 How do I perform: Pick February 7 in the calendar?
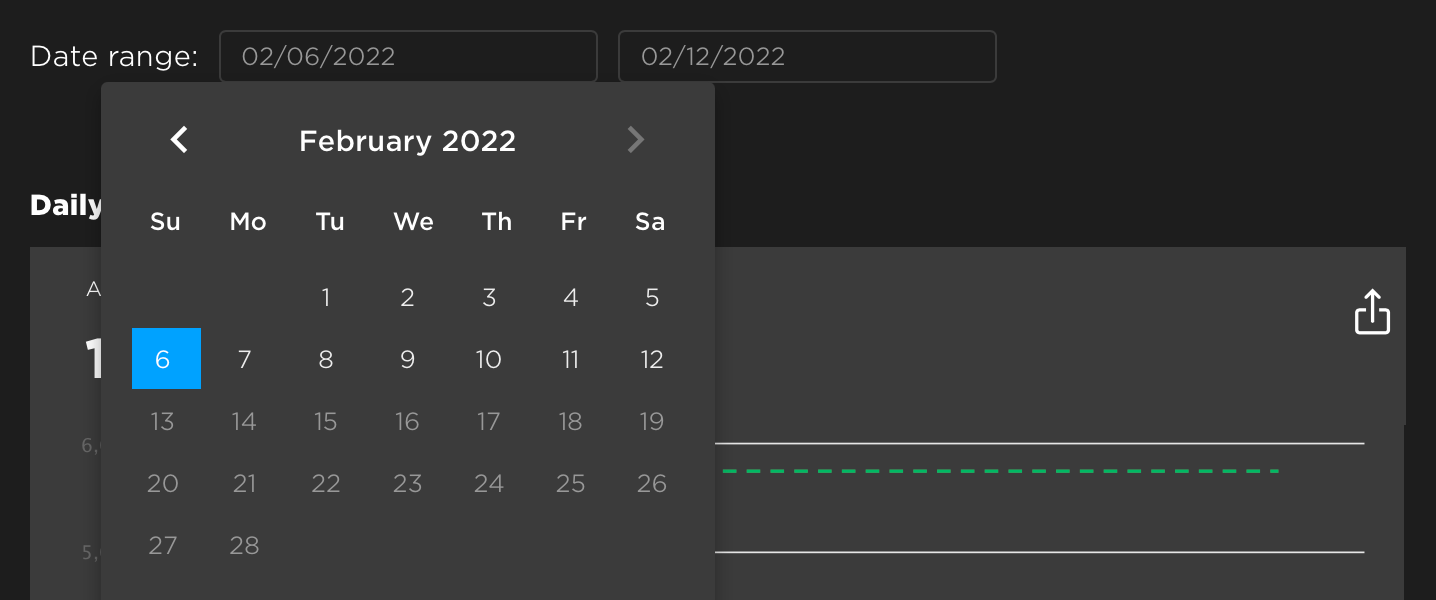[x=245, y=359]
